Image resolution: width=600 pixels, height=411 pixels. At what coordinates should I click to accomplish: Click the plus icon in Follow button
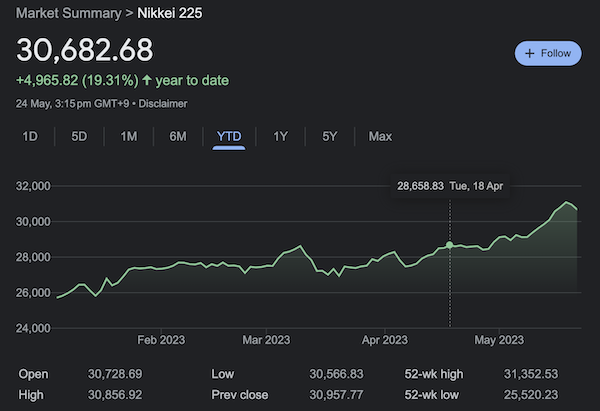click(530, 53)
